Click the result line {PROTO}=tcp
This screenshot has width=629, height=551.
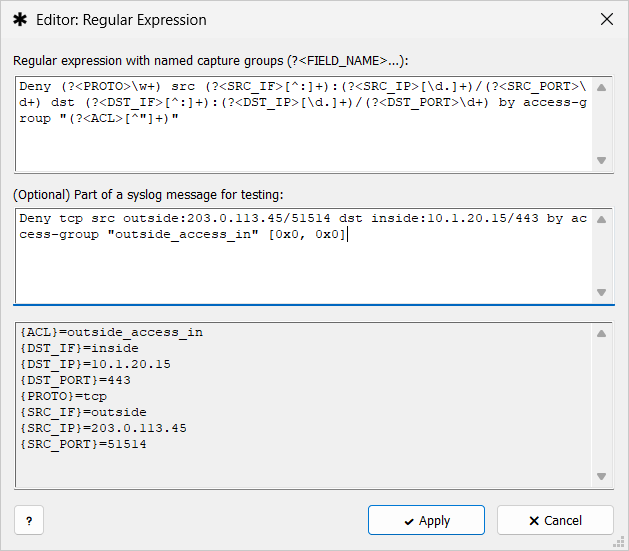click(x=63, y=396)
